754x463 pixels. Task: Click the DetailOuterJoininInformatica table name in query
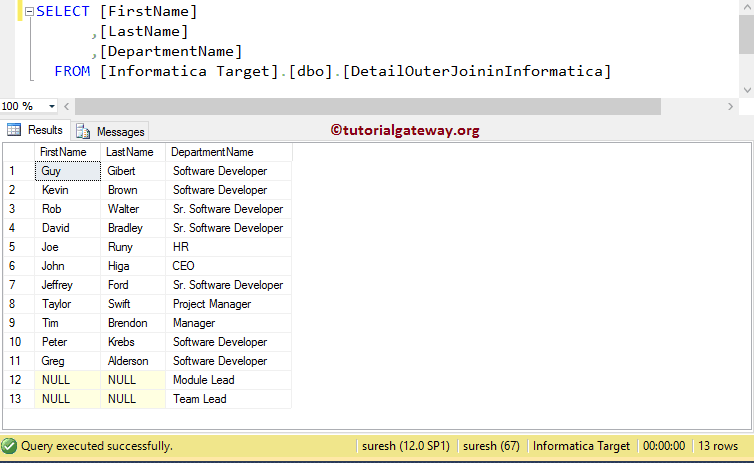[476, 71]
